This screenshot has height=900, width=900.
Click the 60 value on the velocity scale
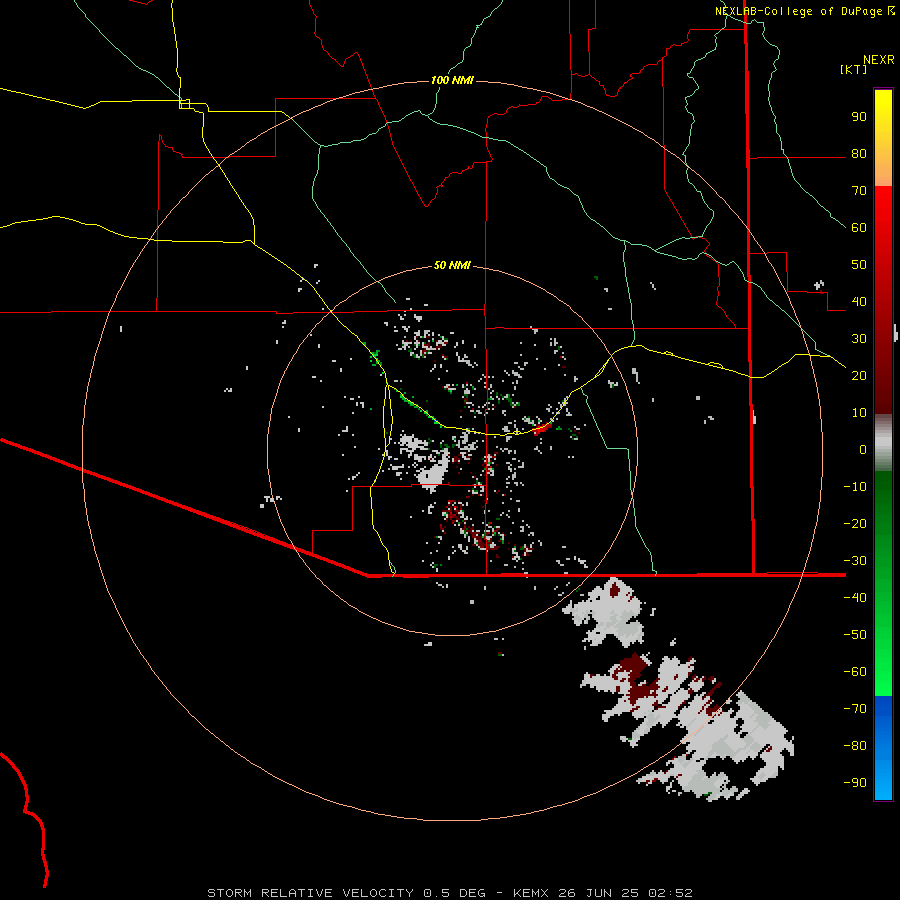click(859, 227)
